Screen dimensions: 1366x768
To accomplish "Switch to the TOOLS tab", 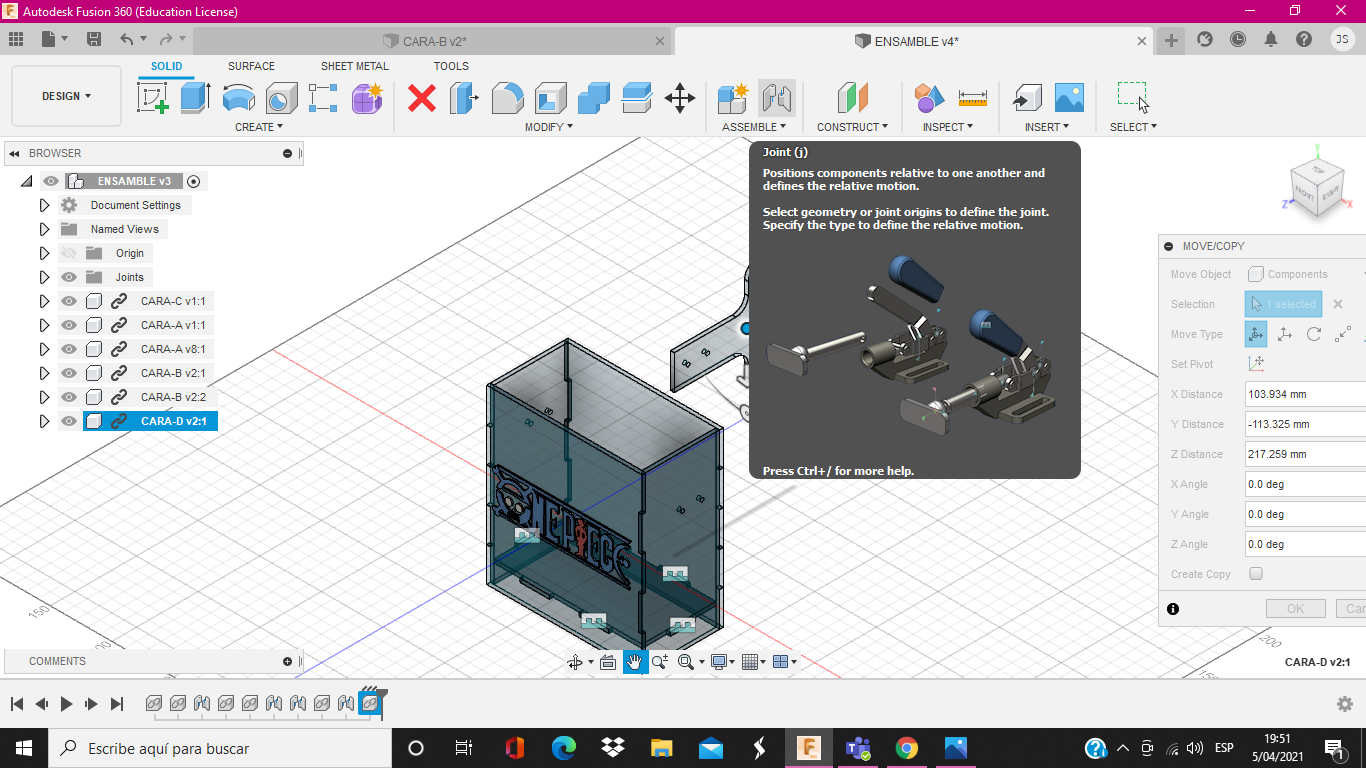I will pyautogui.click(x=451, y=66).
